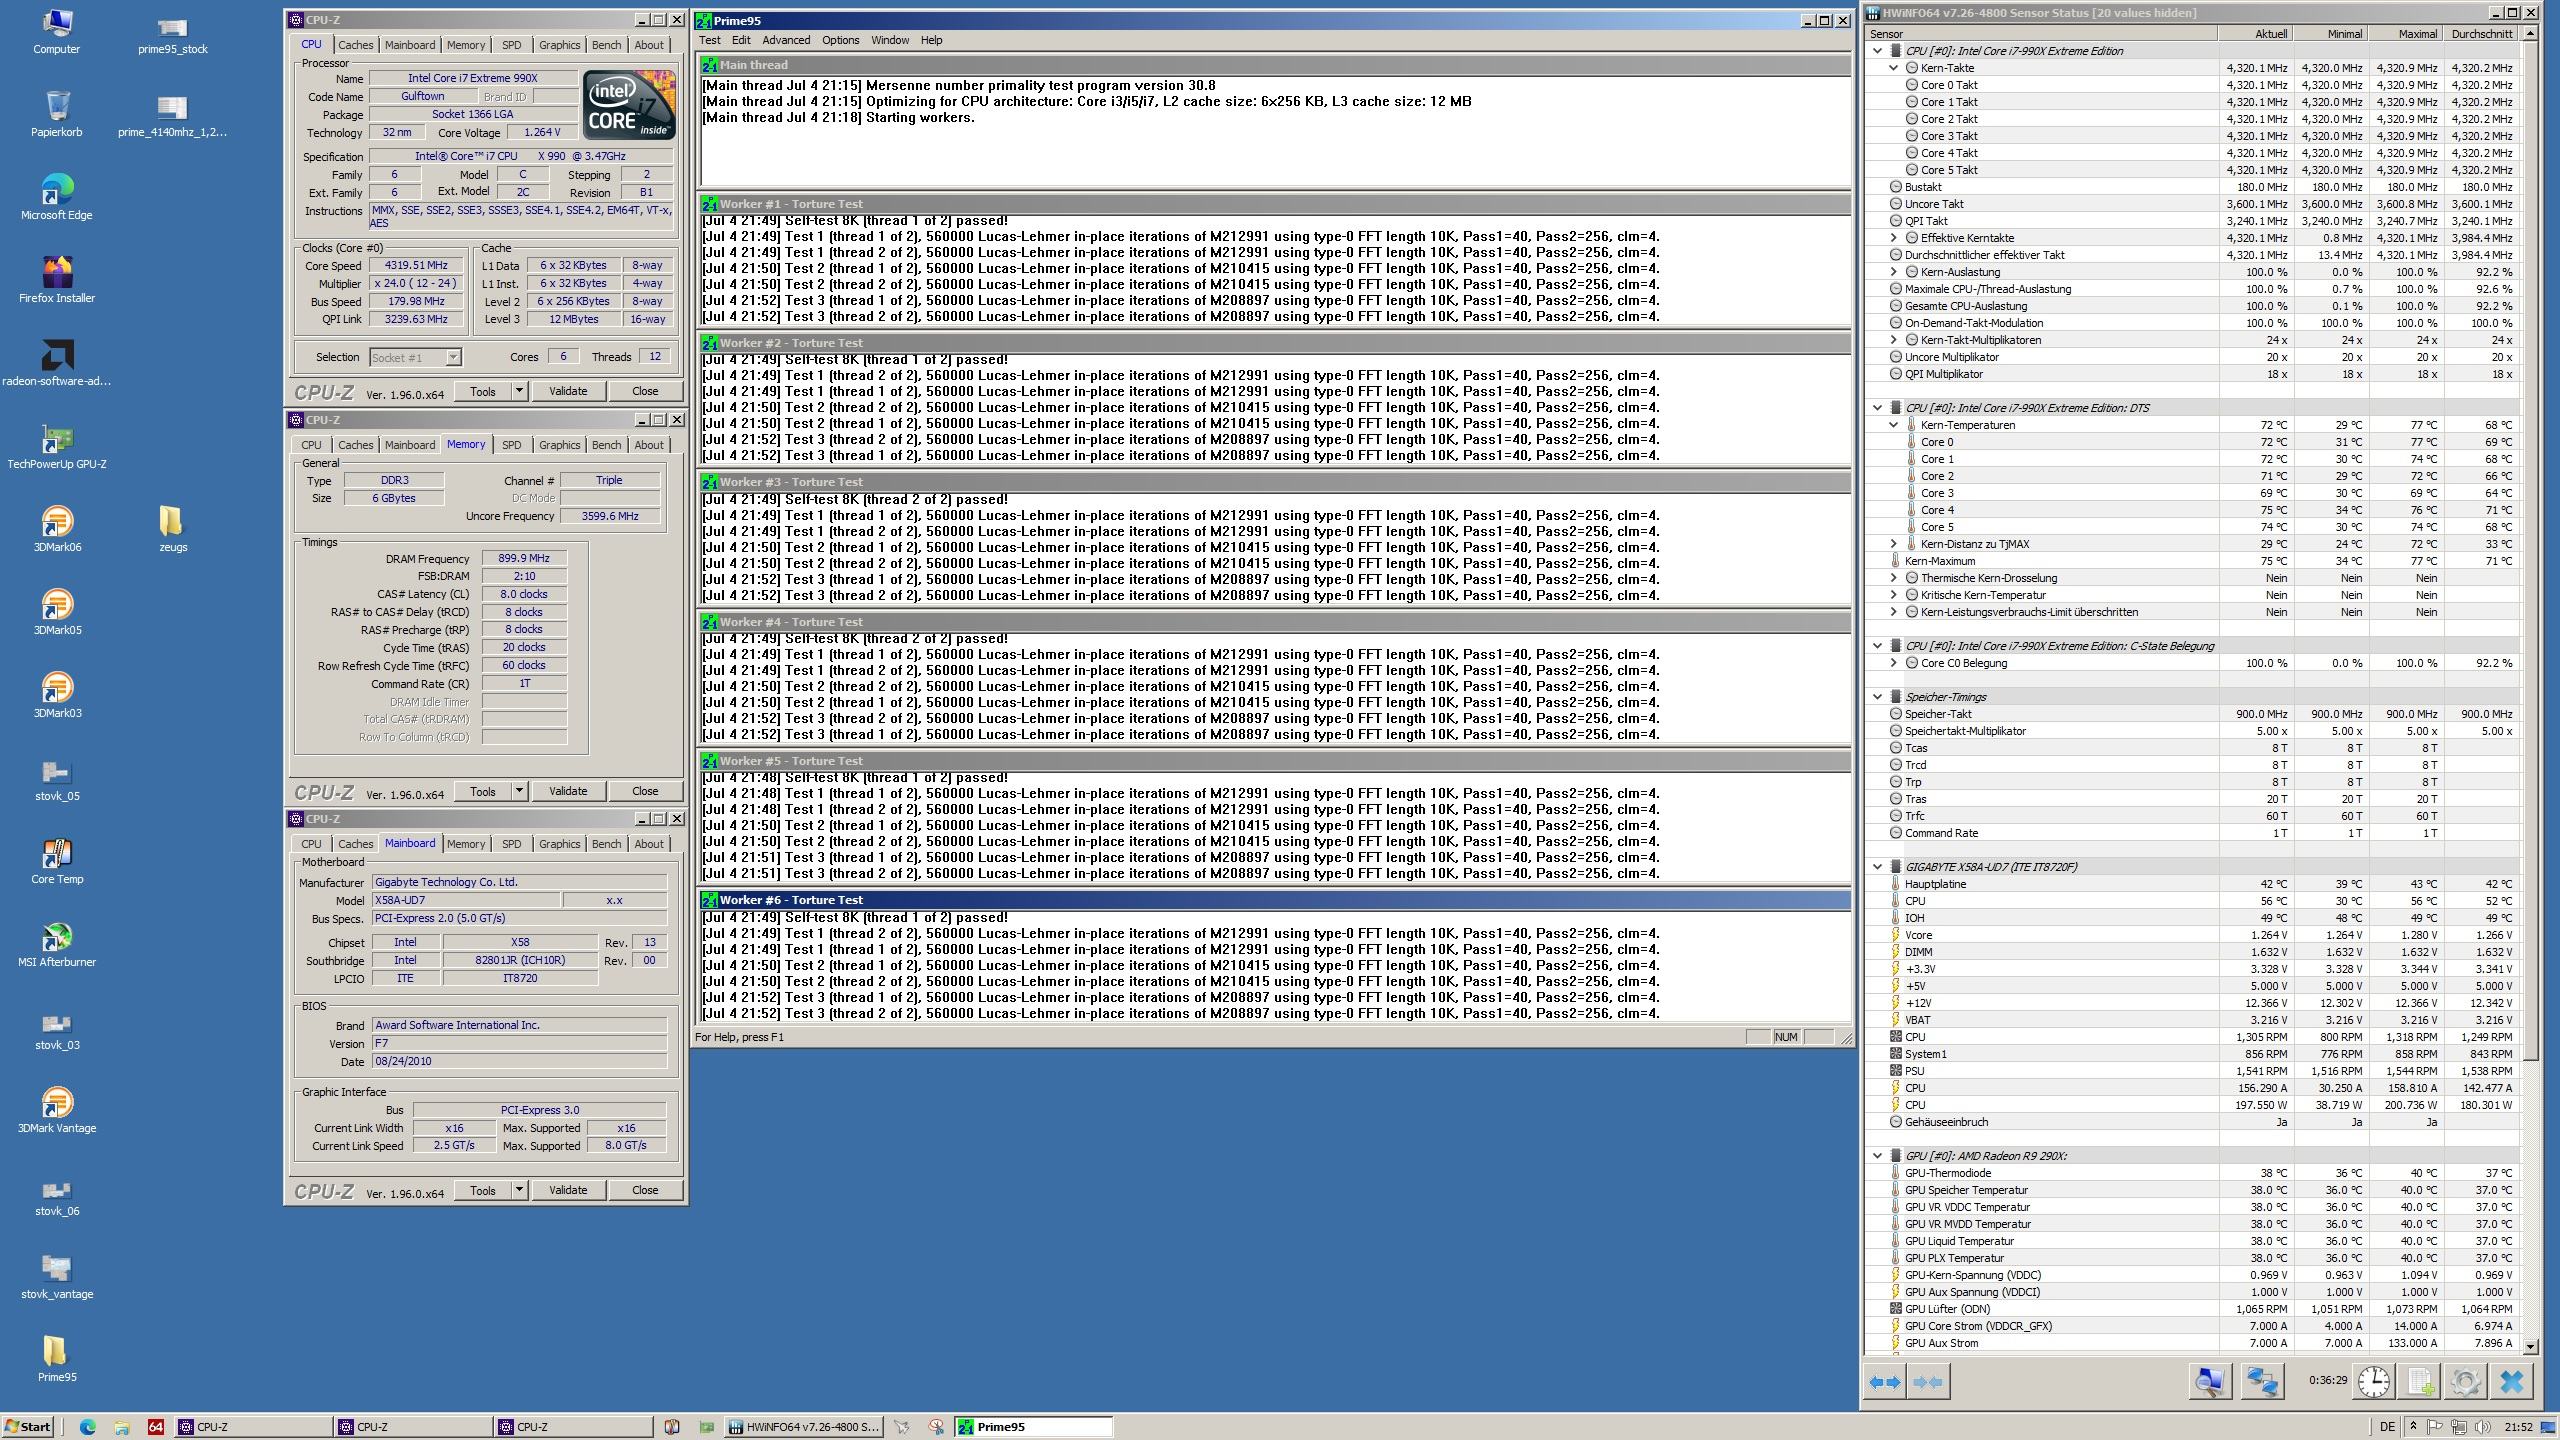2560x1440 pixels.
Task: Click Validate in top CPU-Z window
Action: point(568,391)
